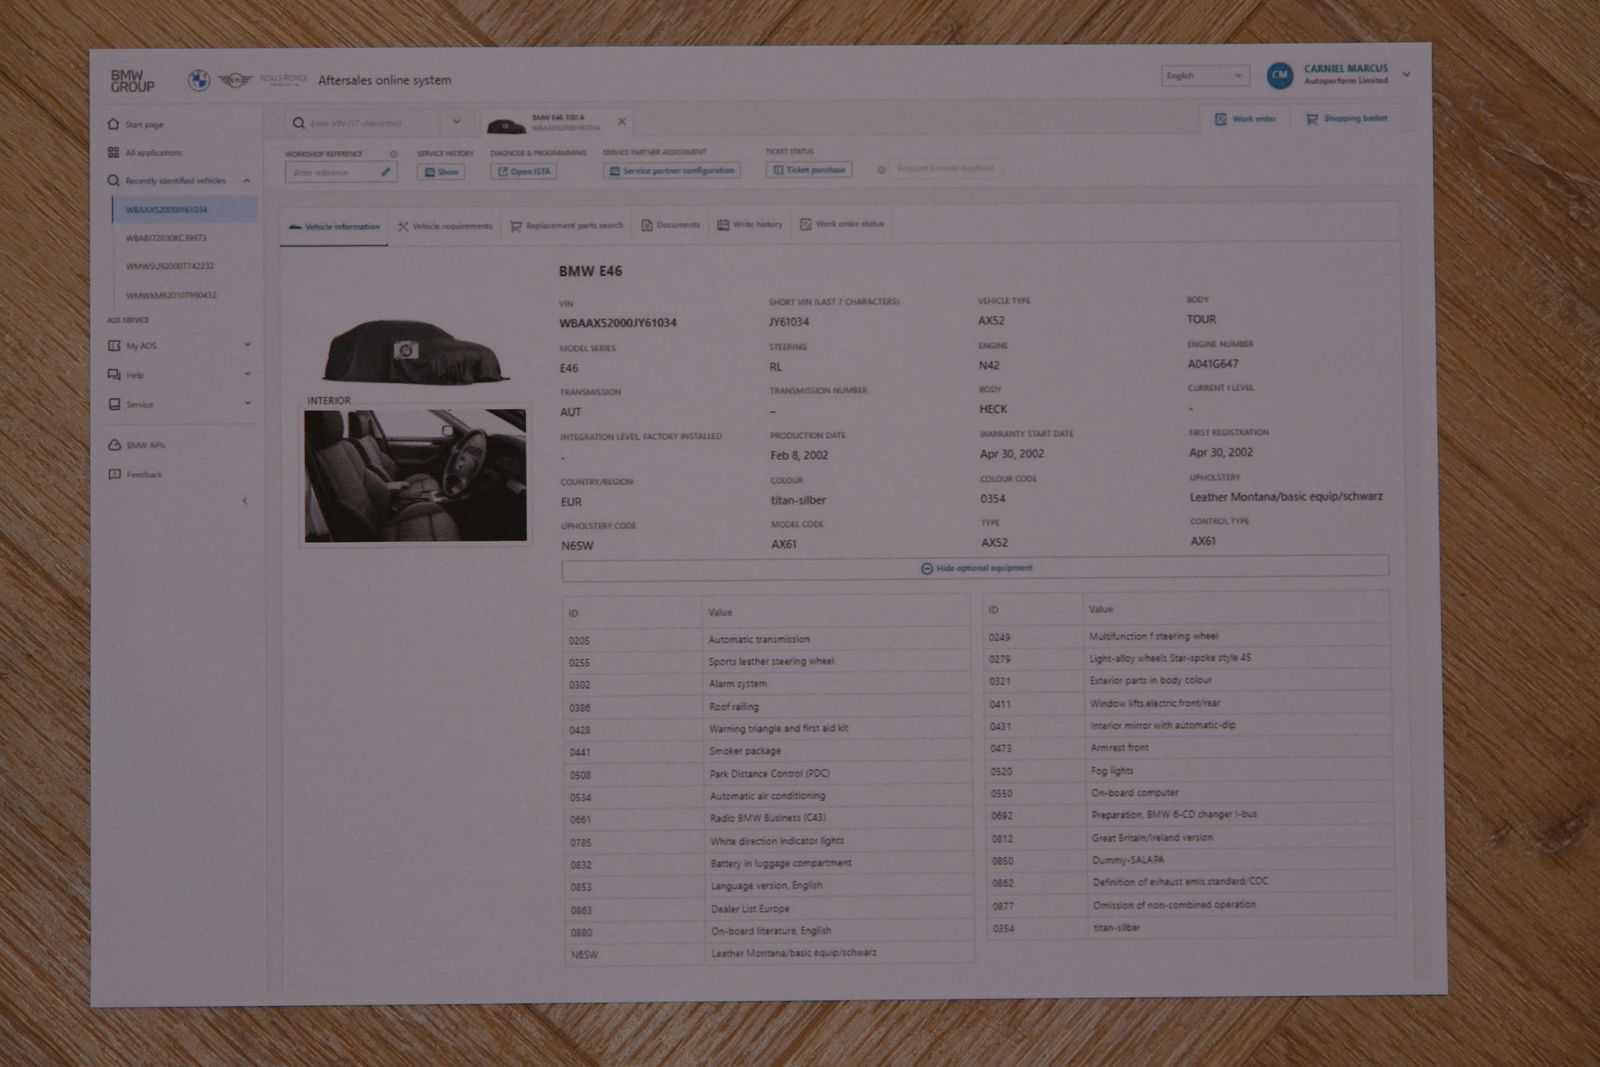The height and width of the screenshot is (1067, 1600).
Task: Click the pencil edit icon in workshop reference
Action: point(386,172)
